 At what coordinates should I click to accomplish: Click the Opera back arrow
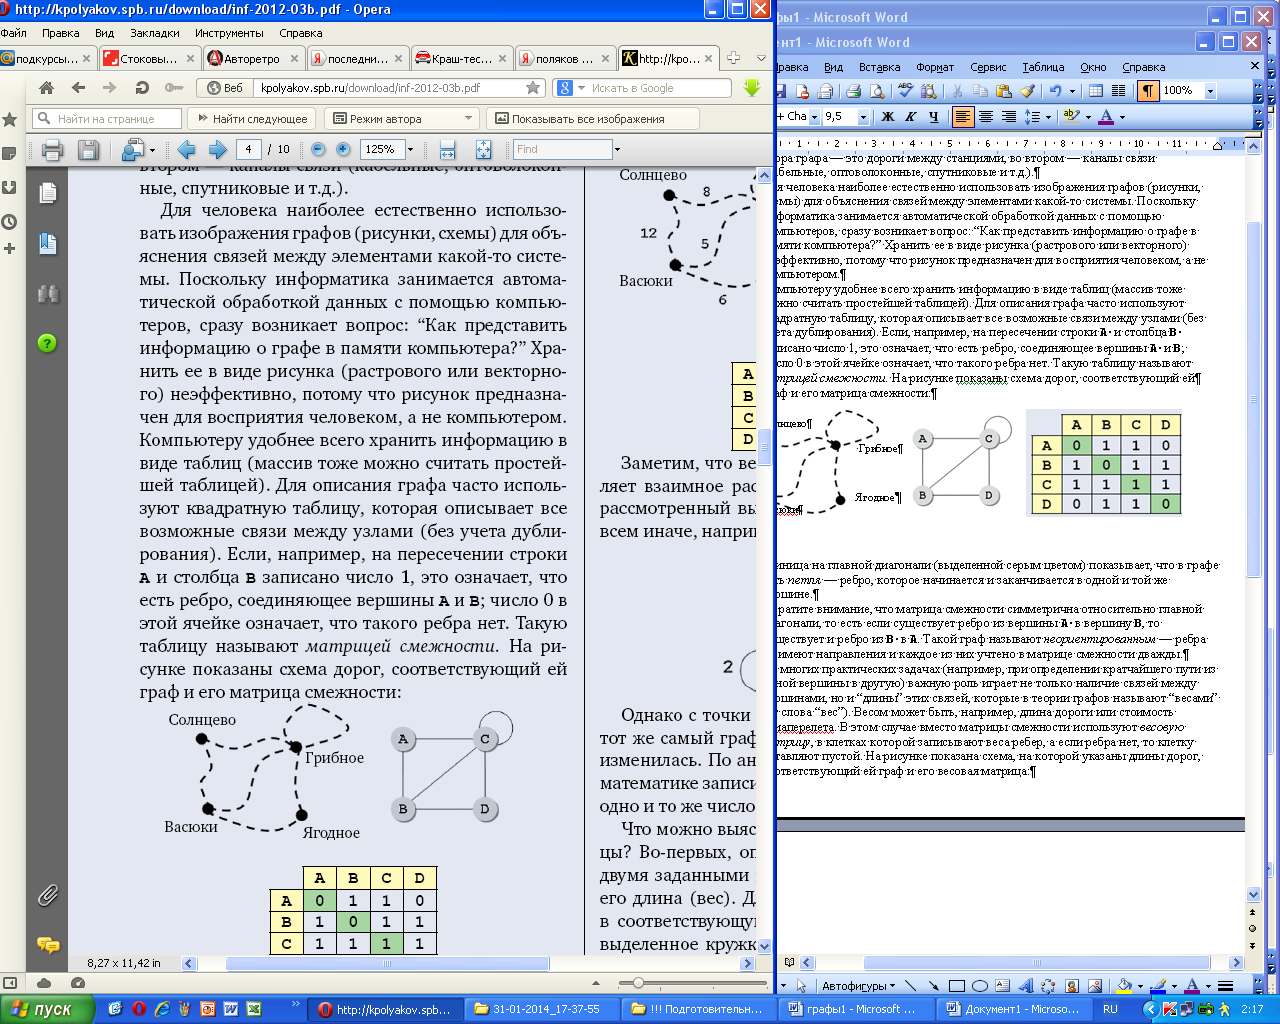[x=78, y=88]
